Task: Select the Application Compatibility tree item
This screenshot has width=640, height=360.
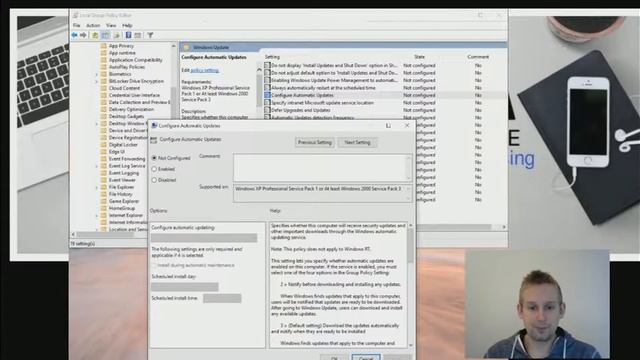Action: click(136, 60)
